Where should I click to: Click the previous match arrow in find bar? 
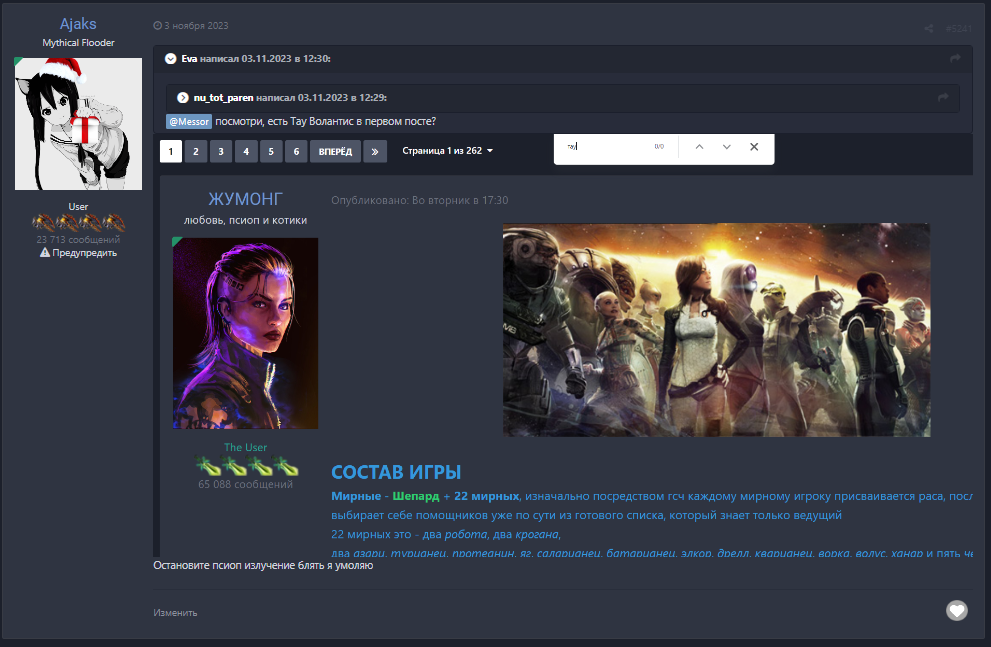click(699, 147)
